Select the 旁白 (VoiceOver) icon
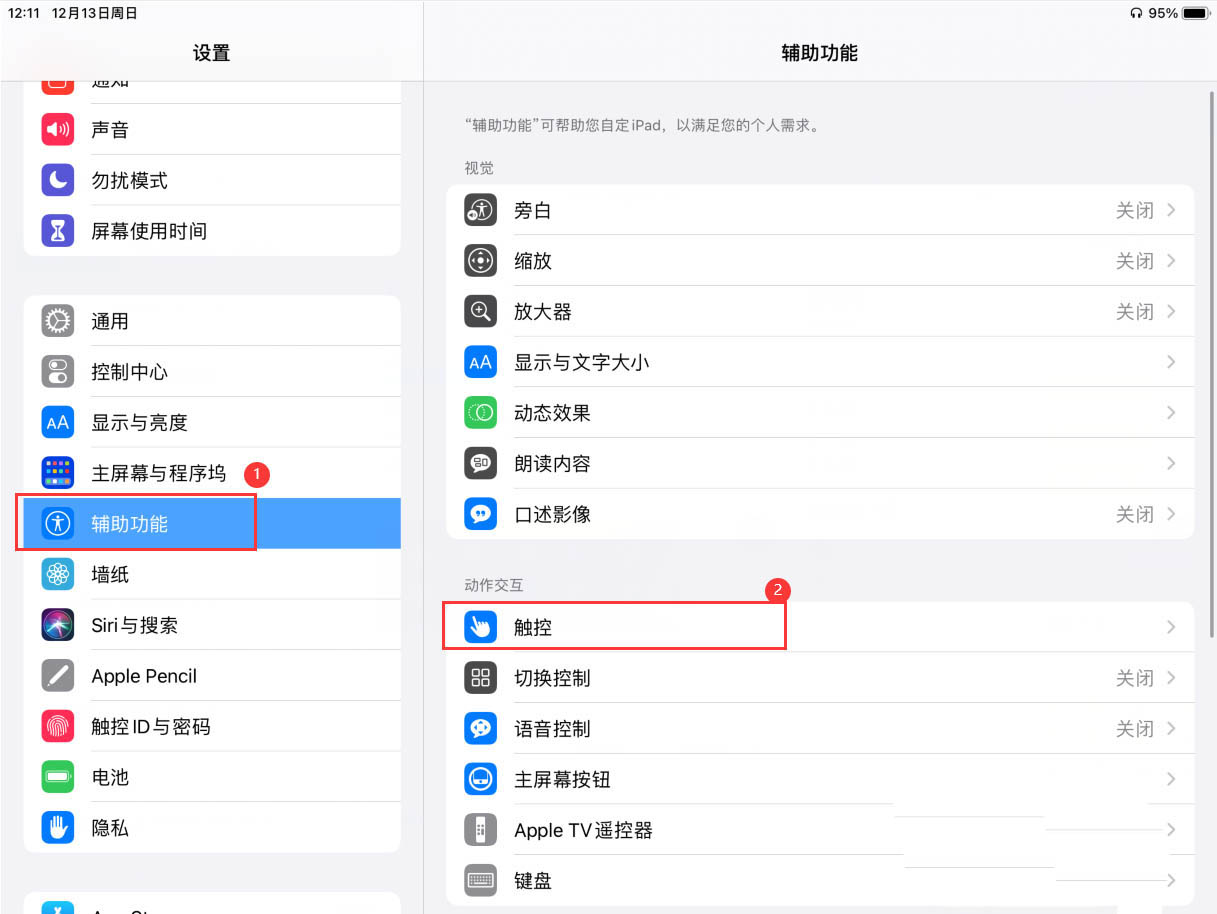Screen dimensions: 1217x914 [x=480, y=210]
